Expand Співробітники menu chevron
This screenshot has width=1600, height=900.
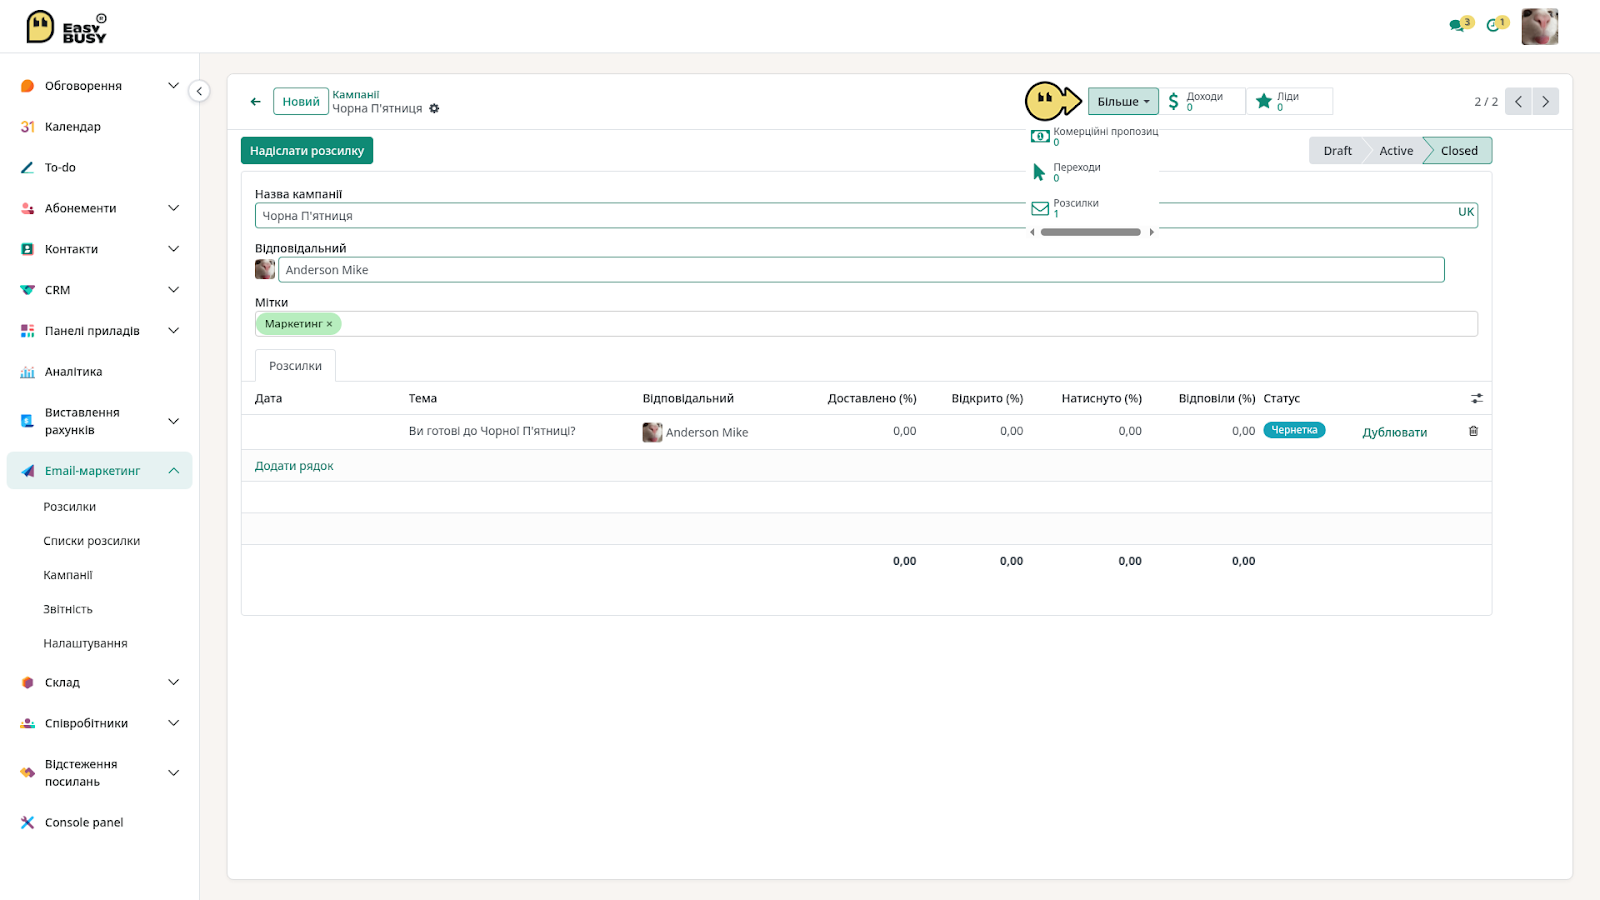173,723
